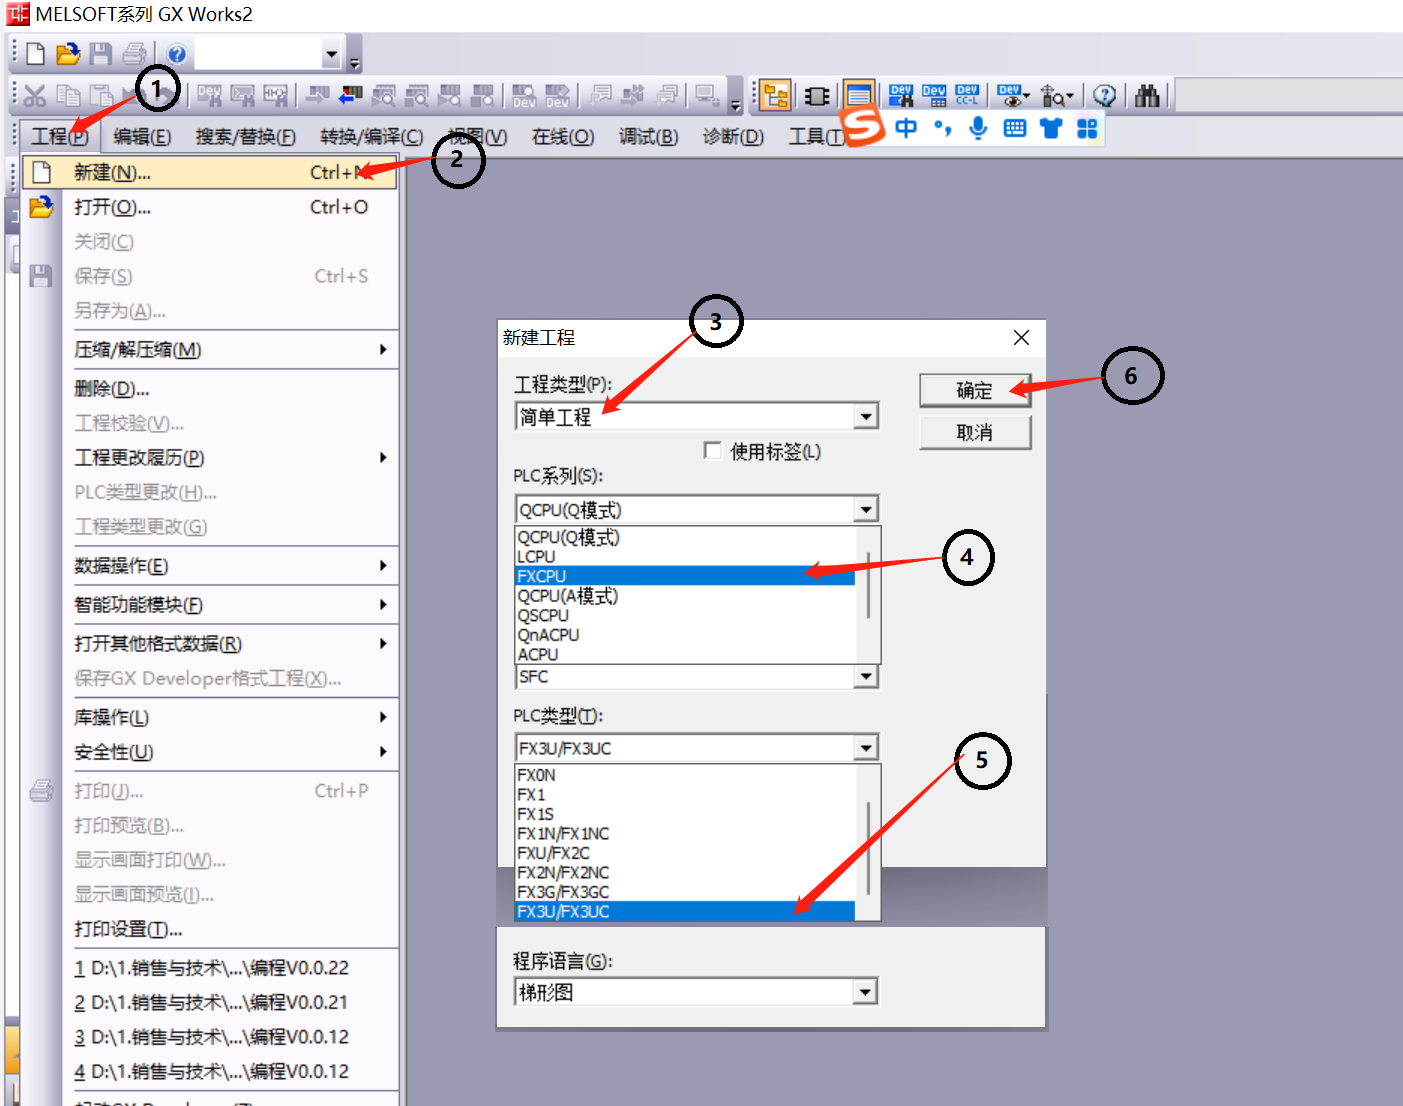This screenshot has height=1106, width=1403.
Task: Click the 确定 button in the dialog
Action: click(975, 390)
